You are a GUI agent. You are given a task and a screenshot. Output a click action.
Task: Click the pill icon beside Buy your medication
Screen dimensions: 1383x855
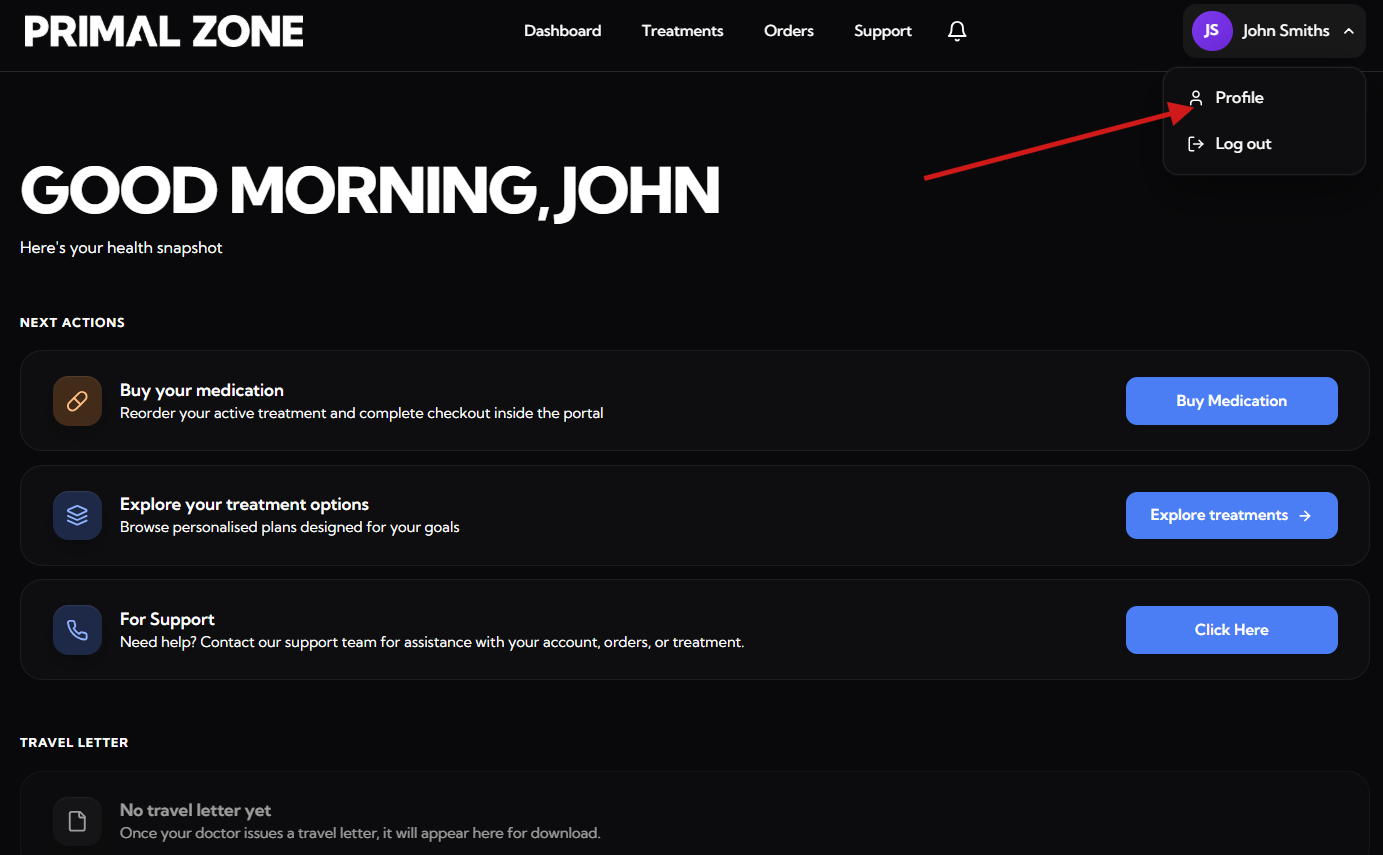click(77, 401)
